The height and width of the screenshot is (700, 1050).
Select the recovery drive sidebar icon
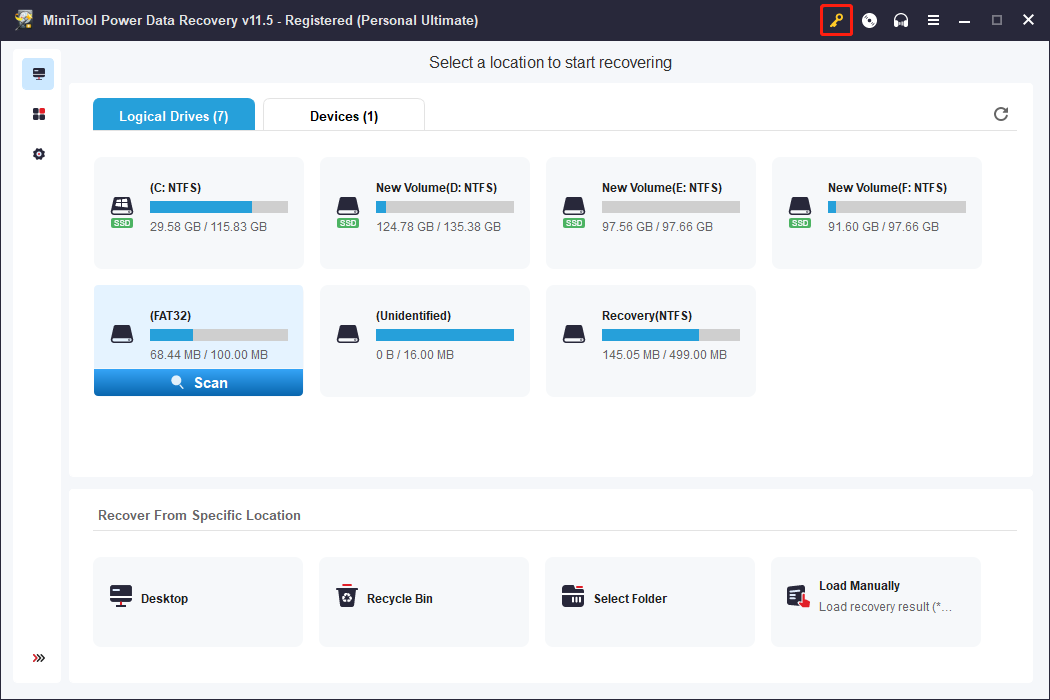point(38,74)
